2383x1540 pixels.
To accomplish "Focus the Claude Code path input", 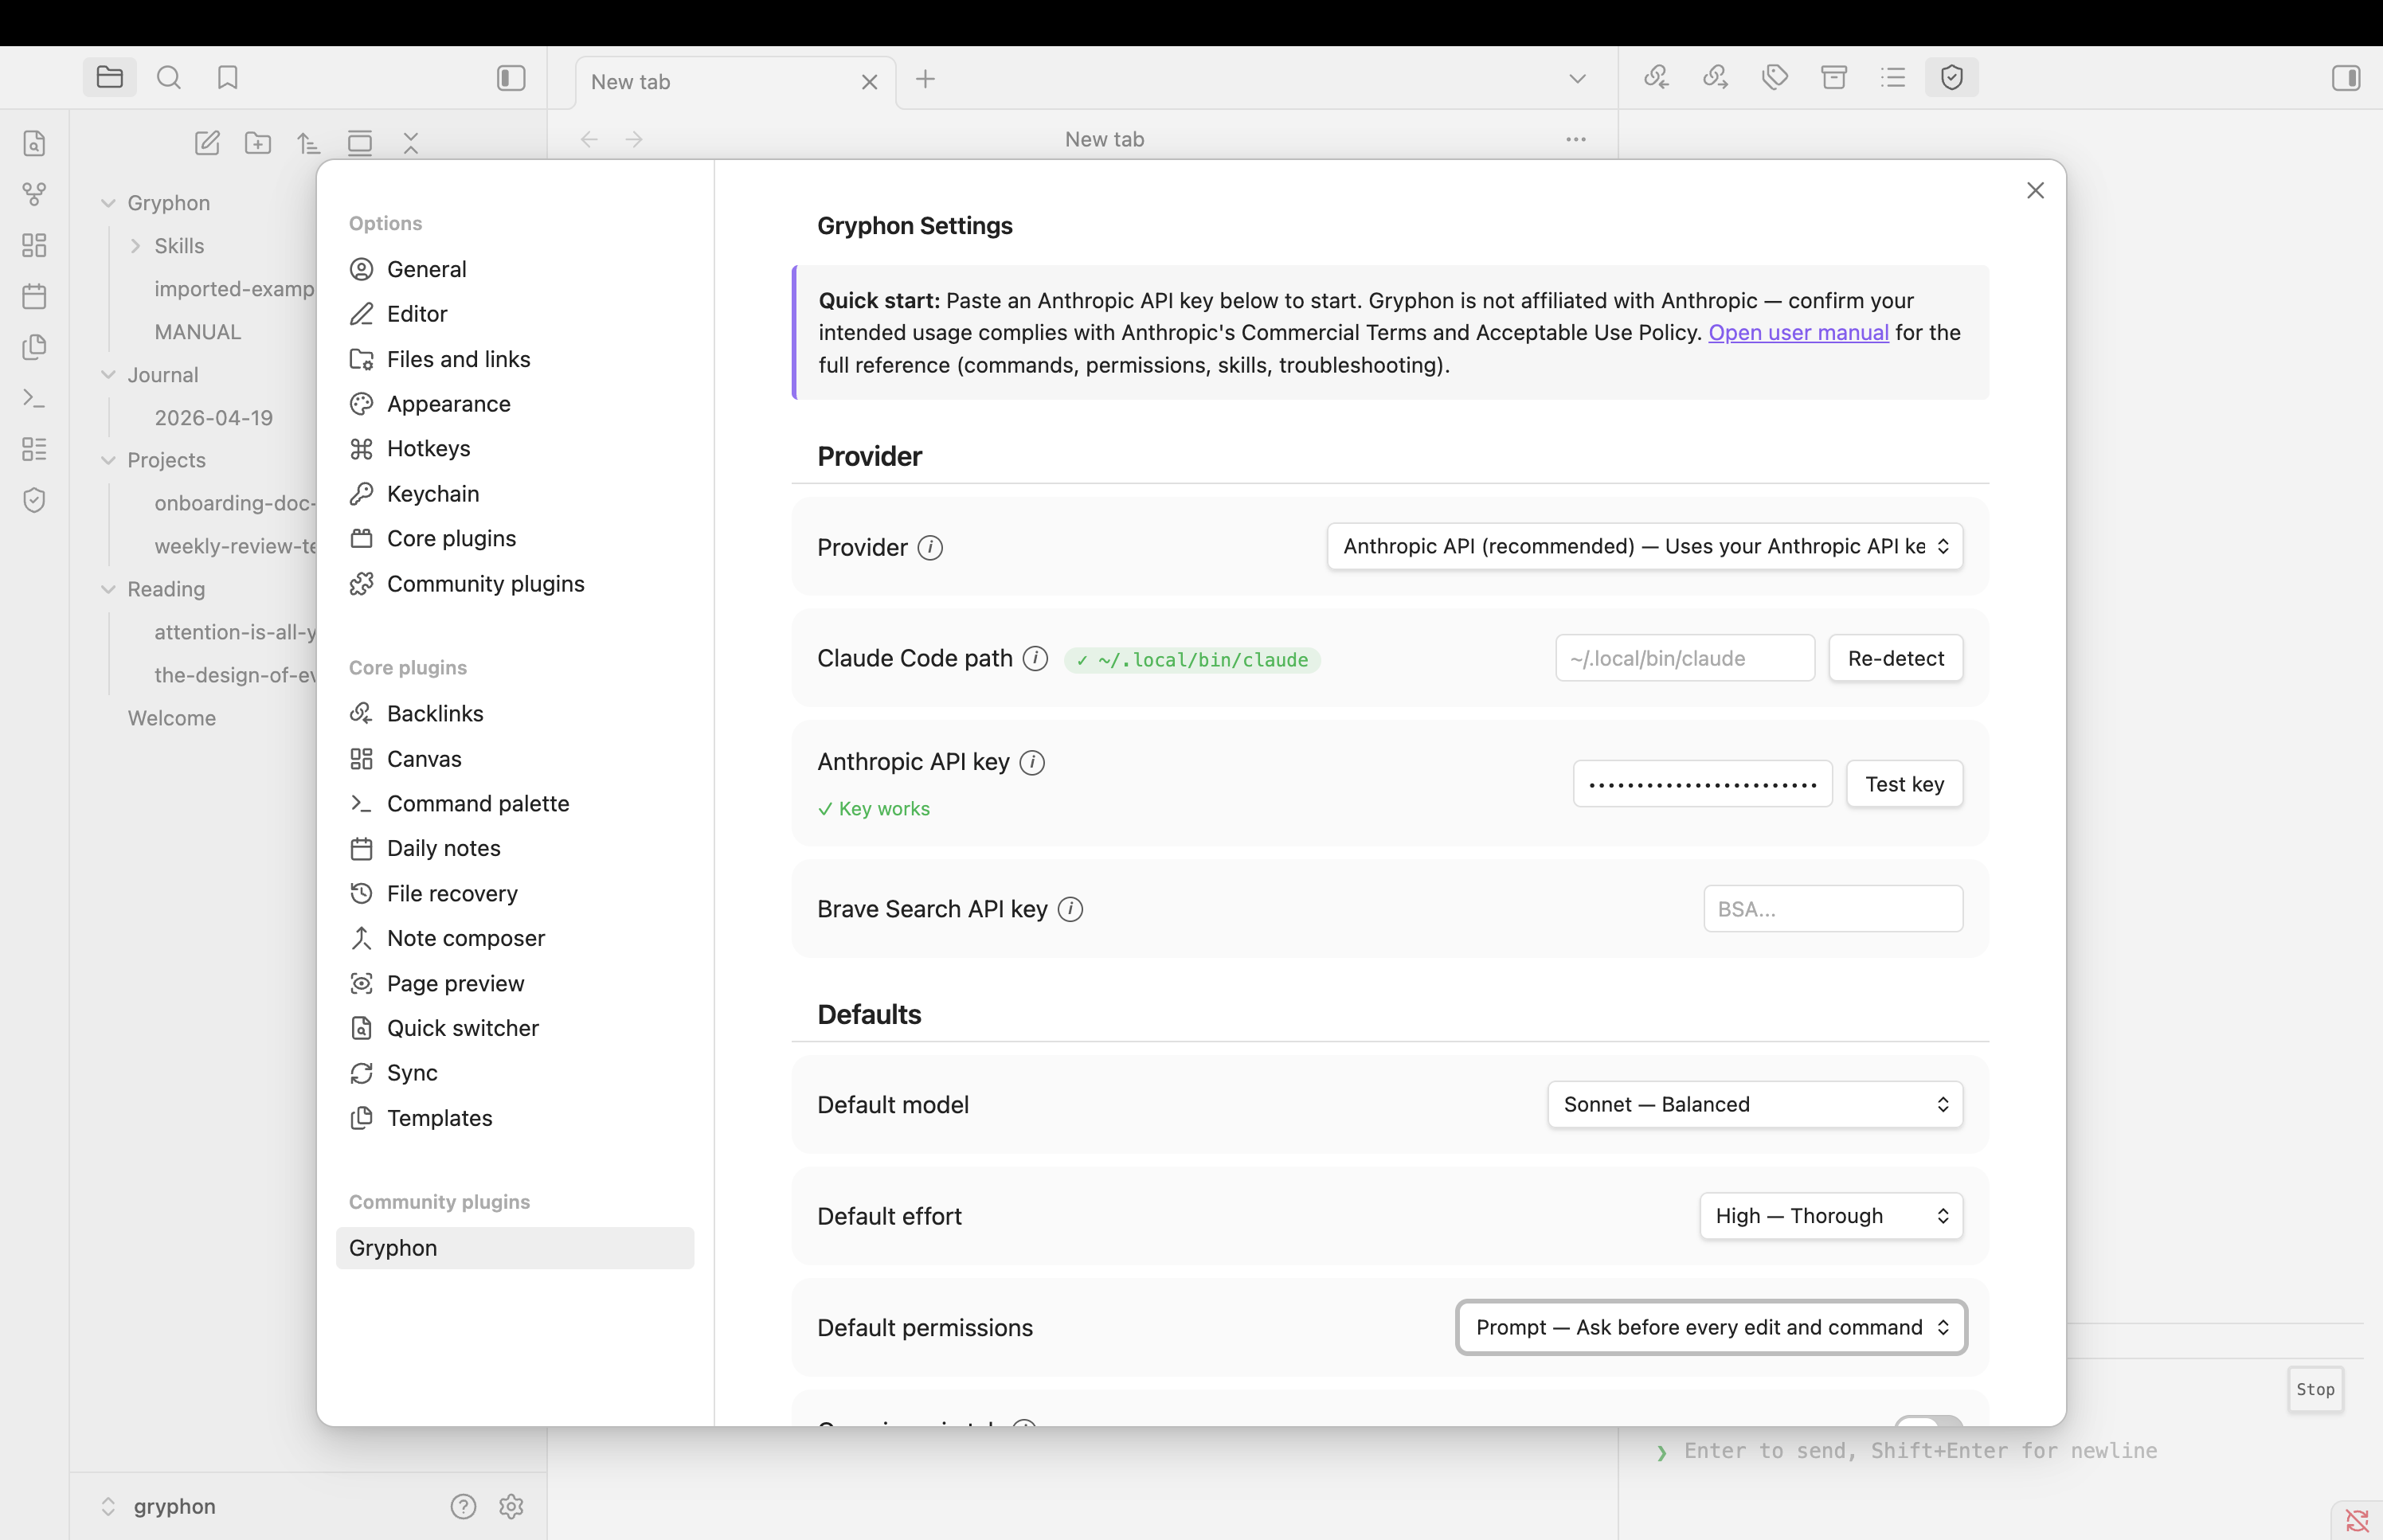I will (1685, 658).
